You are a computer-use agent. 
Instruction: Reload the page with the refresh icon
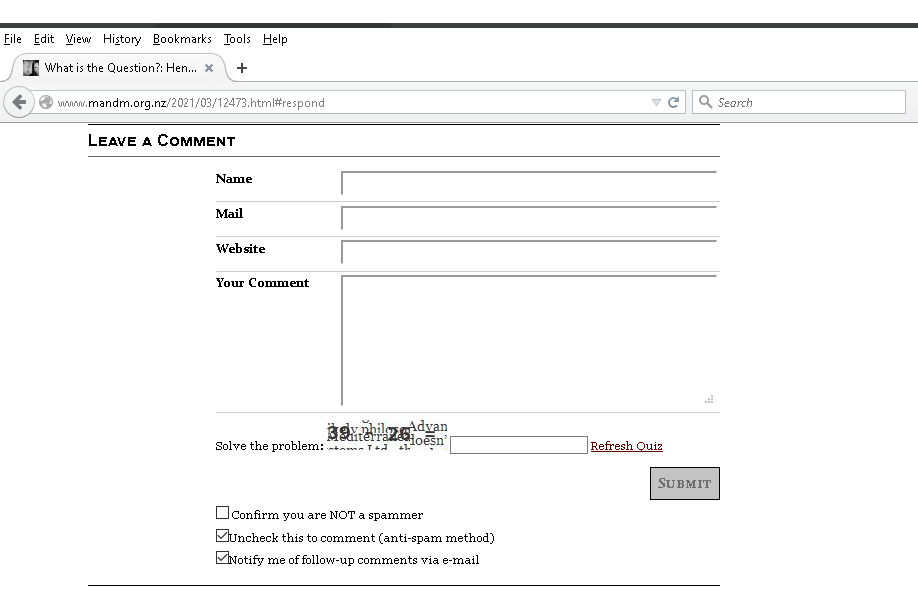(x=673, y=102)
